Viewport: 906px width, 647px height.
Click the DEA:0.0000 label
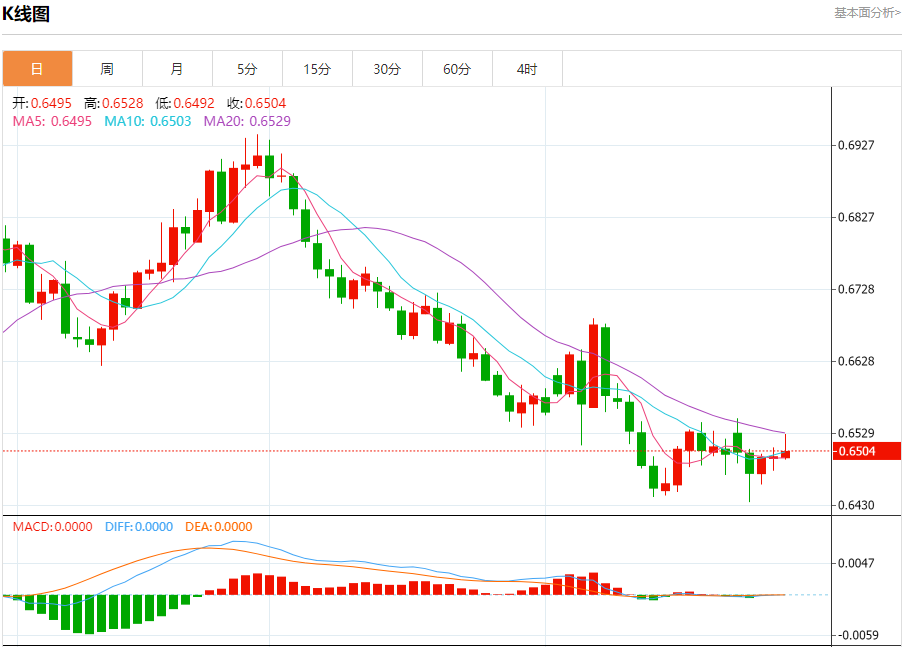tap(219, 526)
